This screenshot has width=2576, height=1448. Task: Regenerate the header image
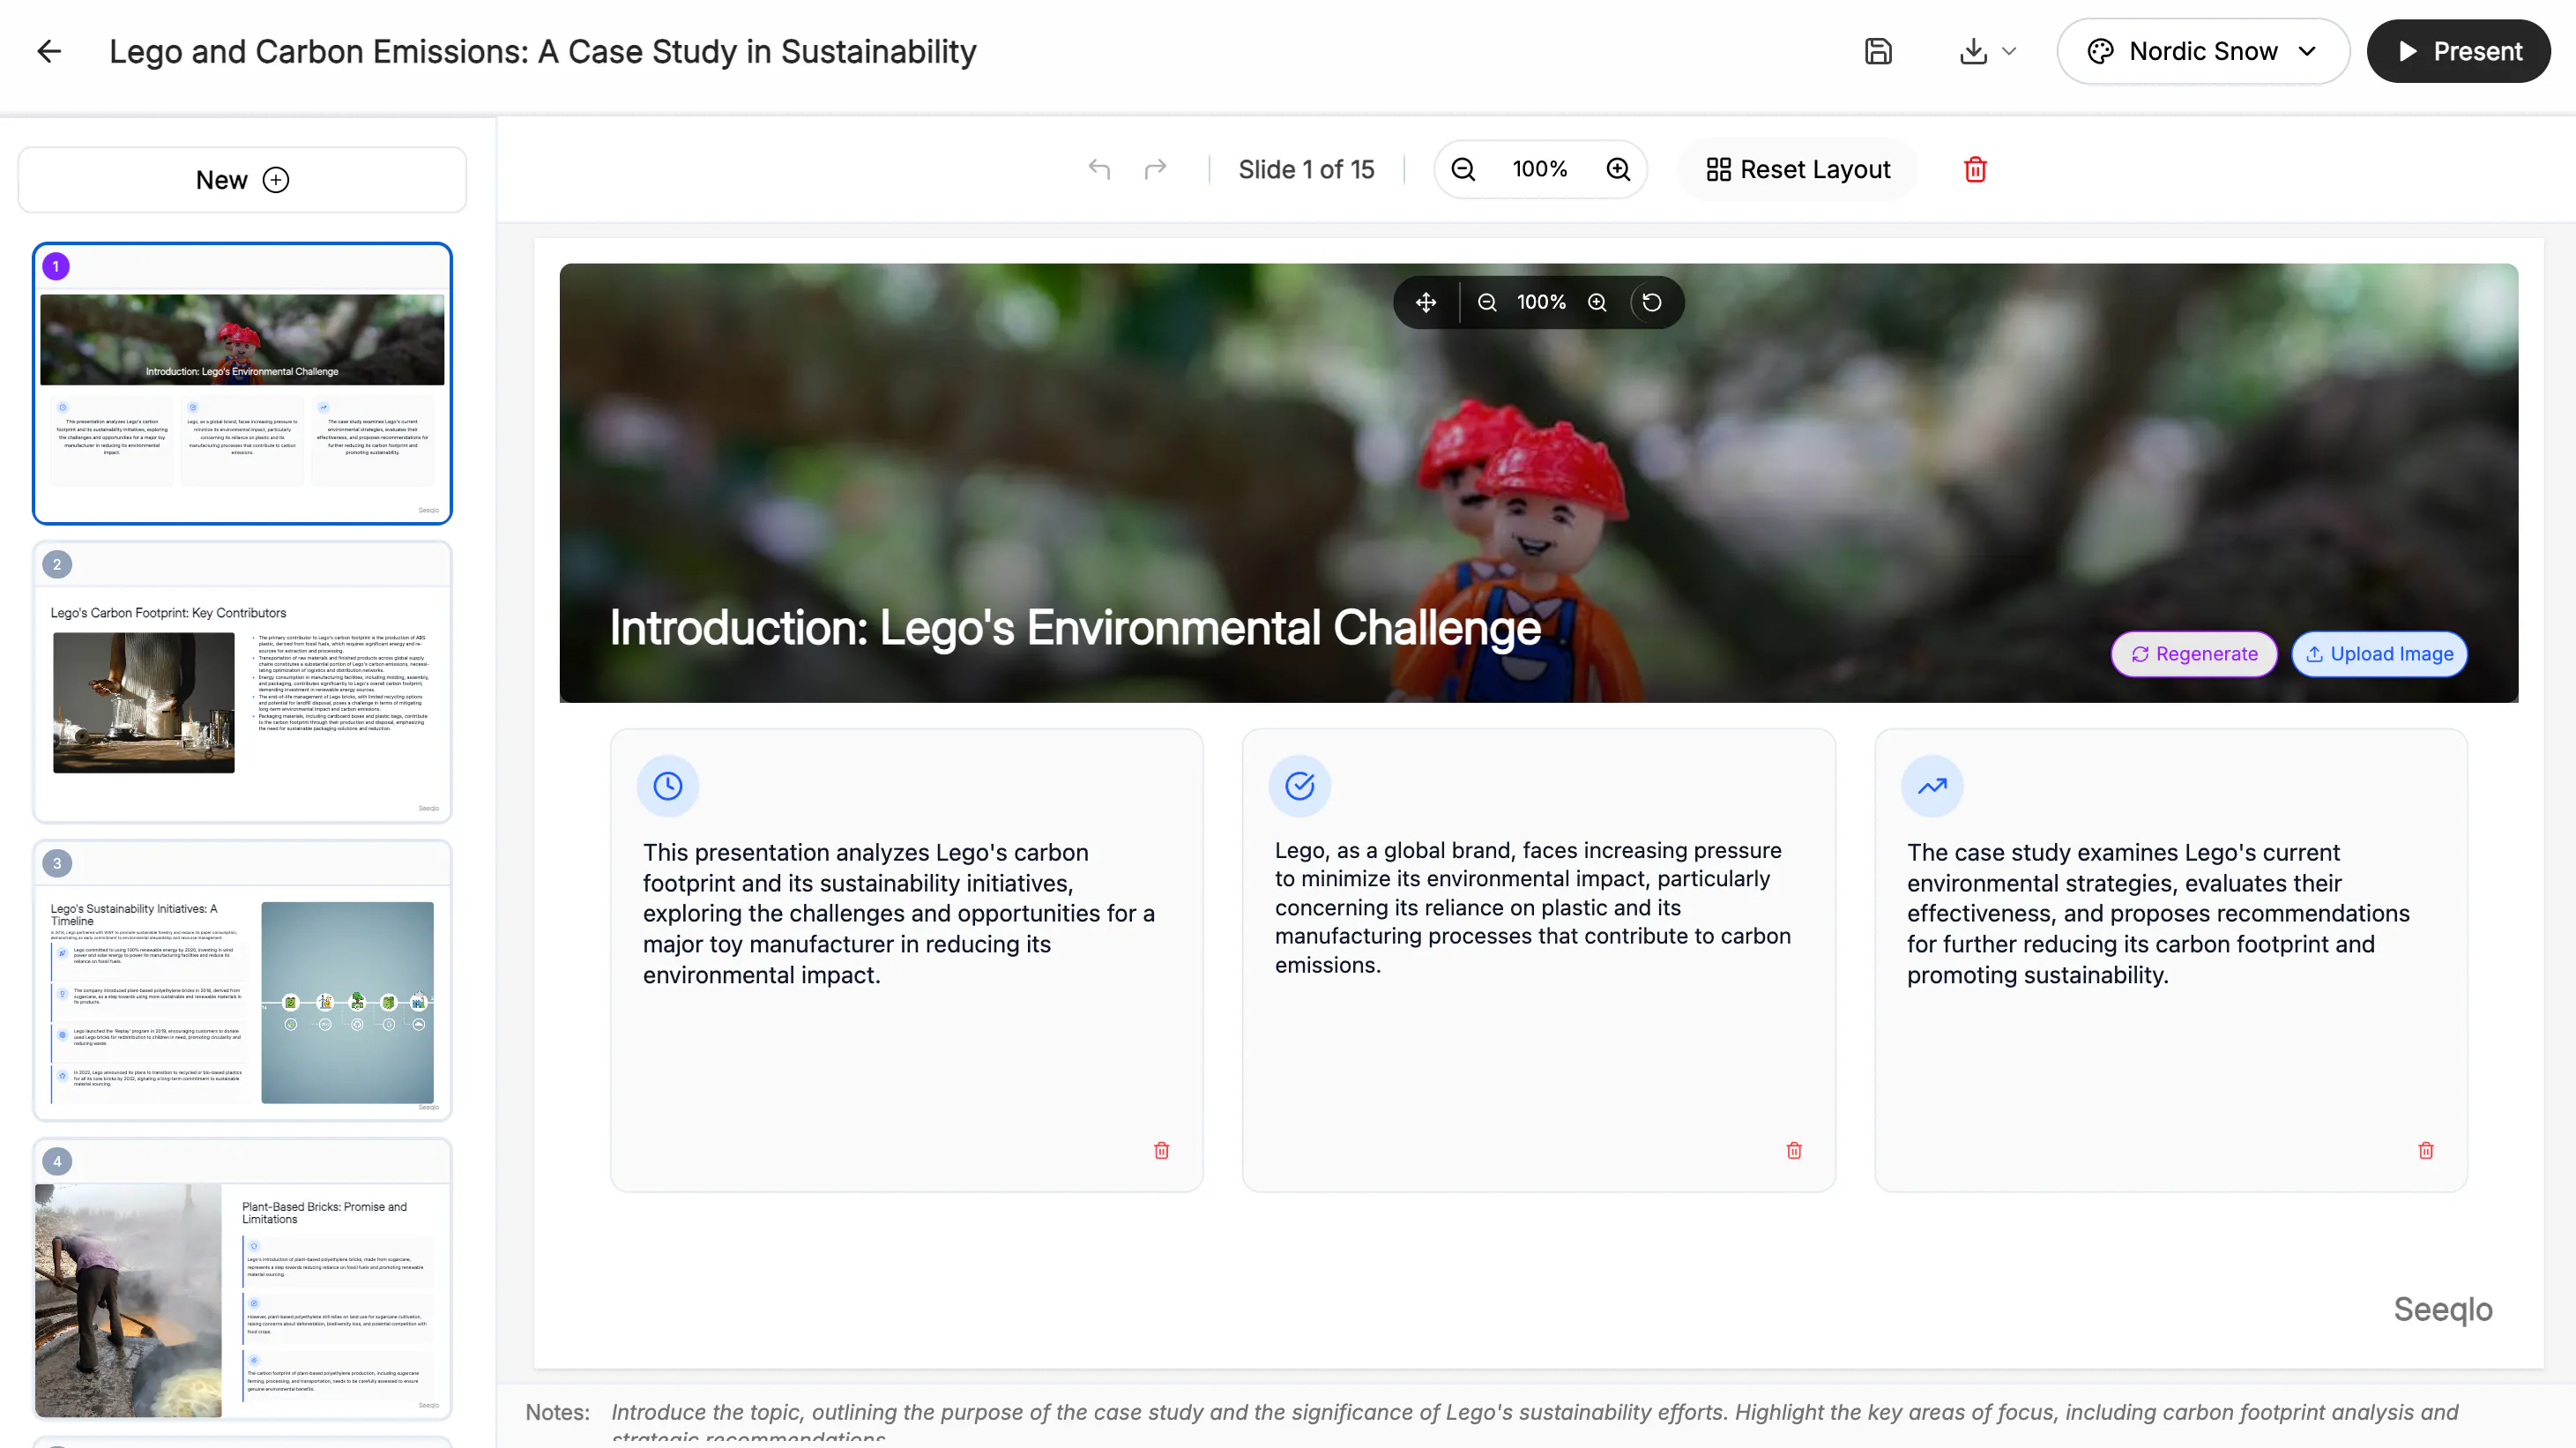point(2194,654)
